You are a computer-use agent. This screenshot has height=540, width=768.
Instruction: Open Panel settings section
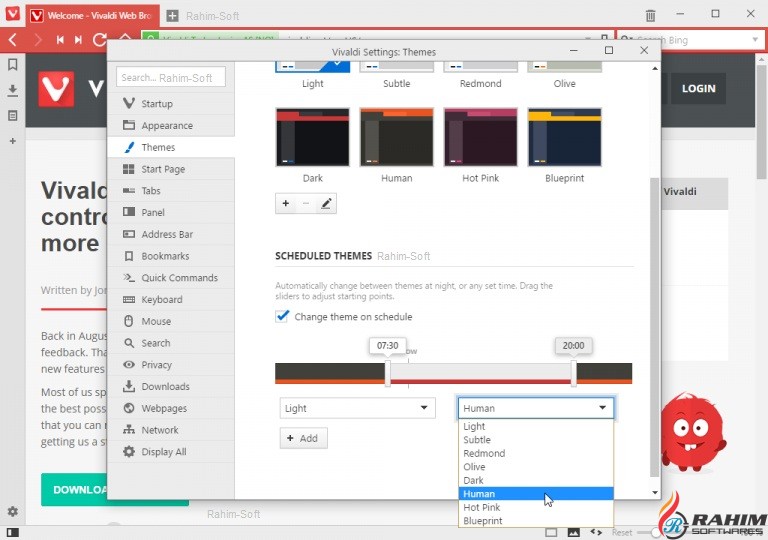[171, 212]
